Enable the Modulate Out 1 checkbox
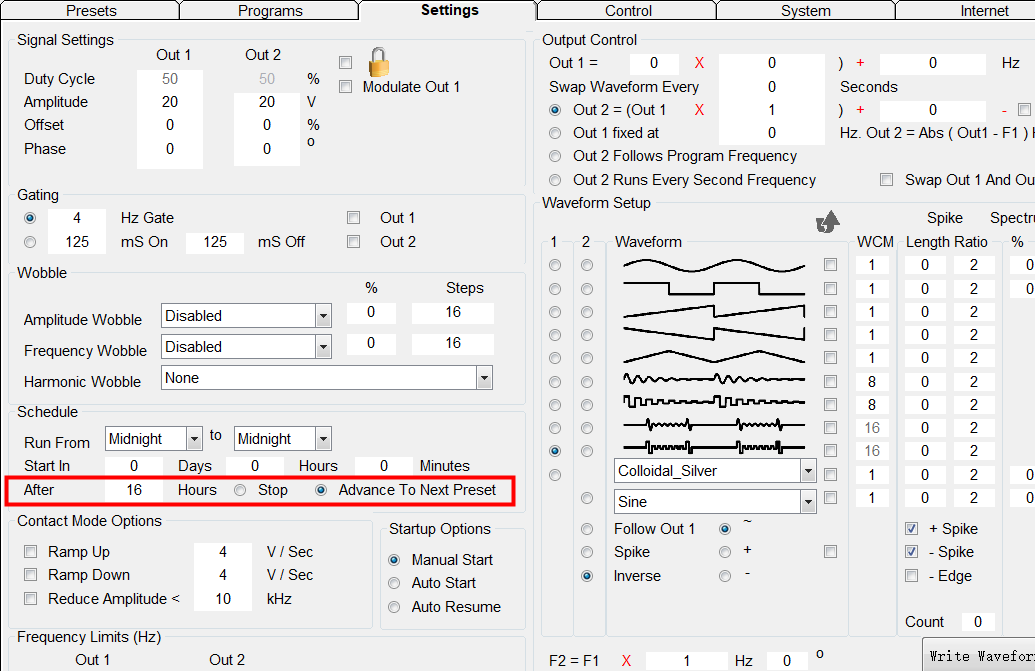This screenshot has width=1035, height=671. tap(346, 87)
